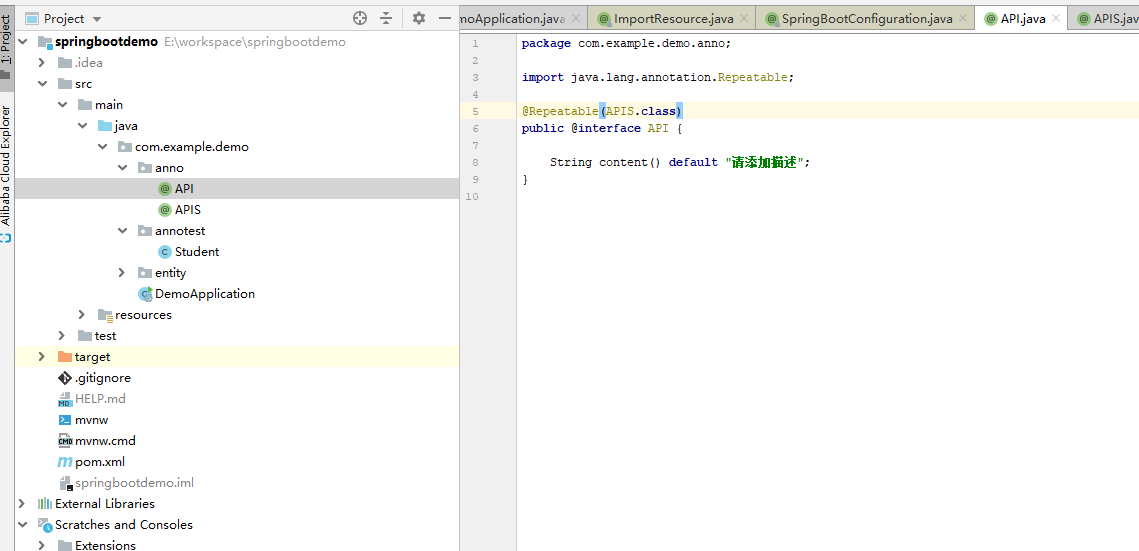Click the Repeatable import identifier in code
Screen dimensions: 1139x551
coord(752,77)
